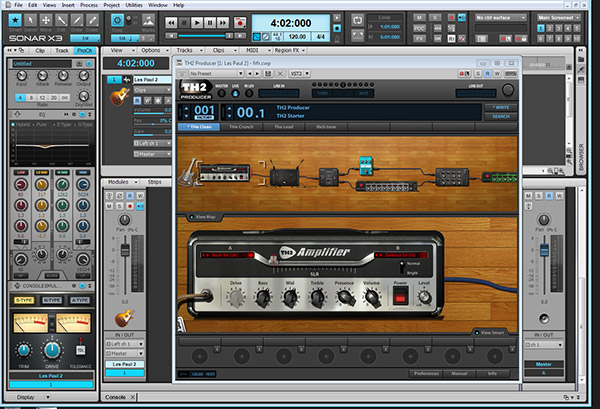
Task: Start playback with Play button
Action: click(x=197, y=23)
